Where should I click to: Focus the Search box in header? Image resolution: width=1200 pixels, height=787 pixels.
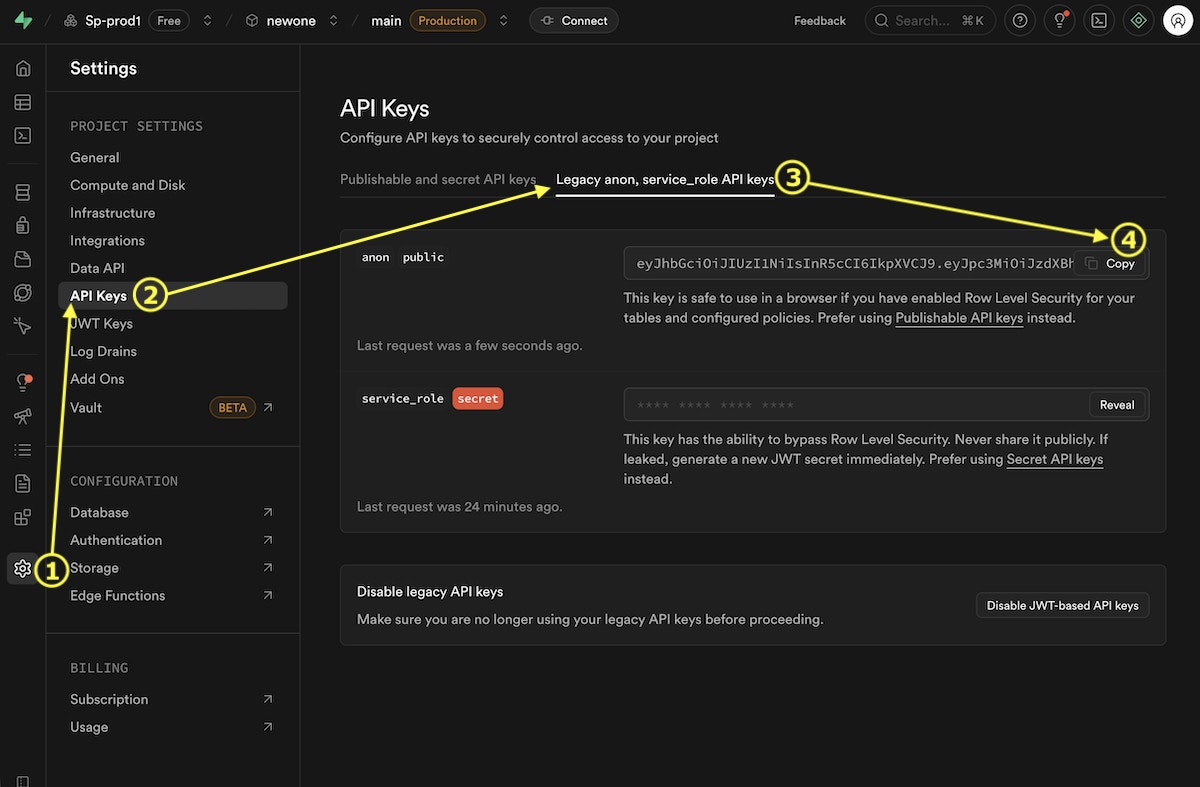click(930, 20)
